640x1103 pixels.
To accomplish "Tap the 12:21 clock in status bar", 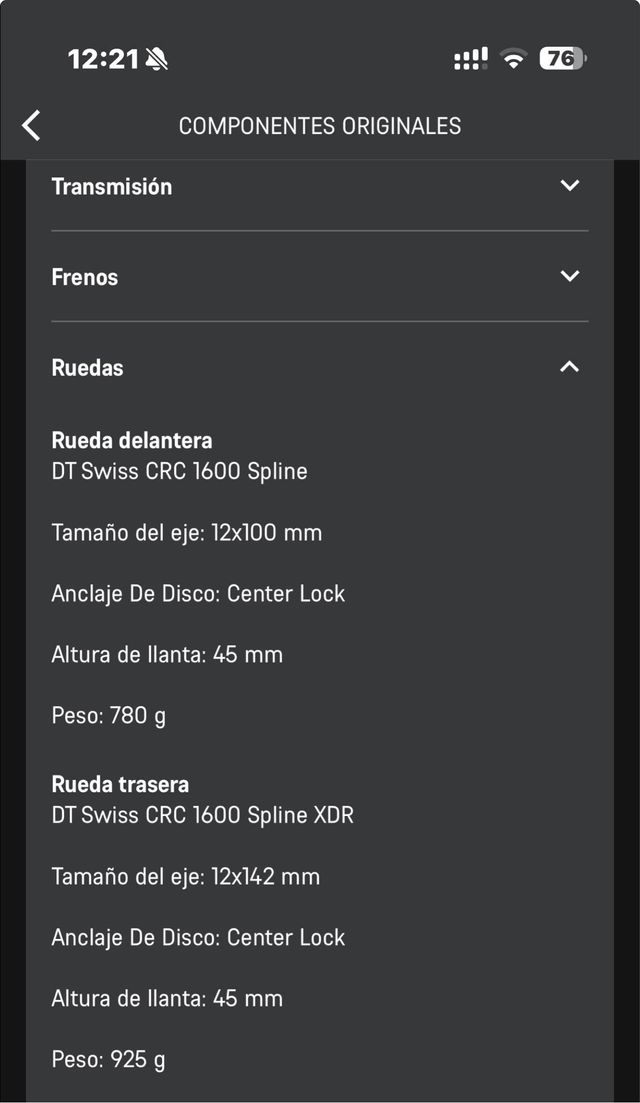I will point(103,60).
